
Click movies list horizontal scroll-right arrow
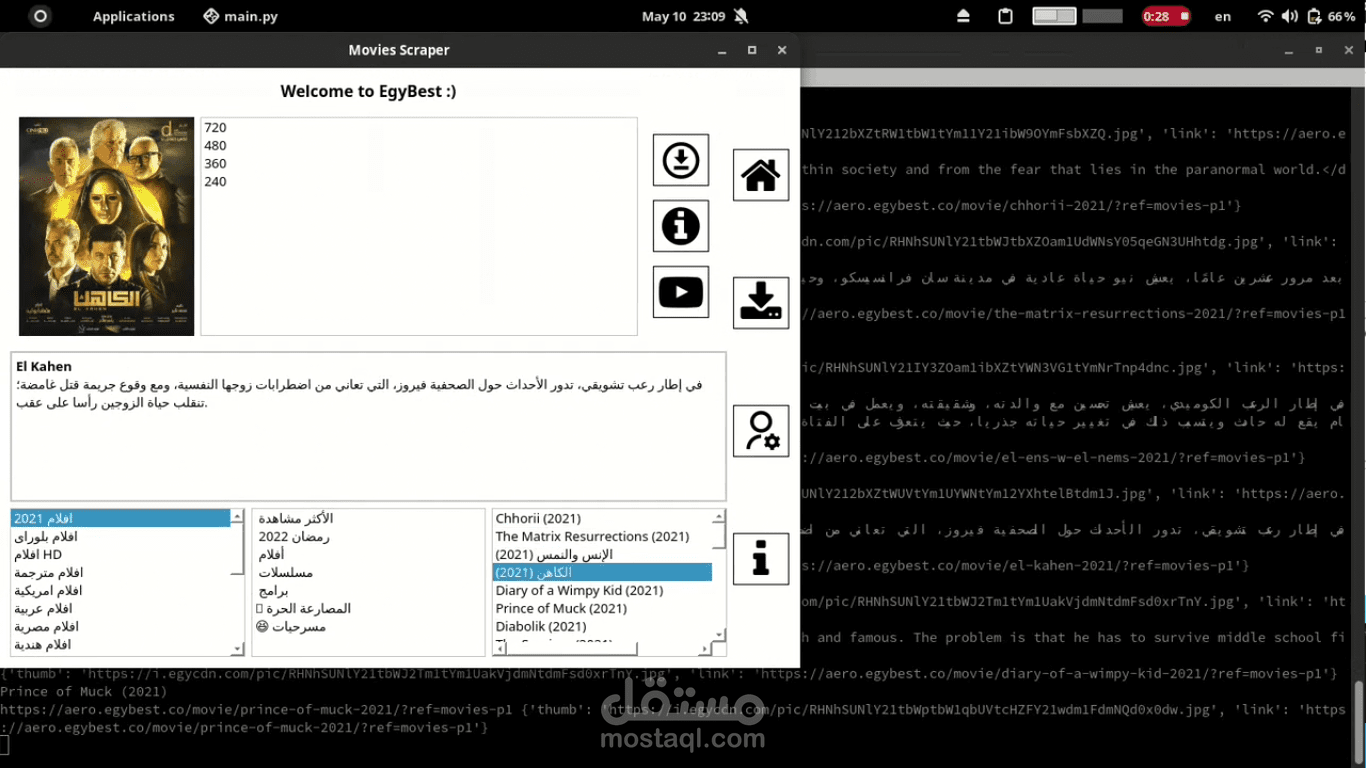click(x=705, y=649)
